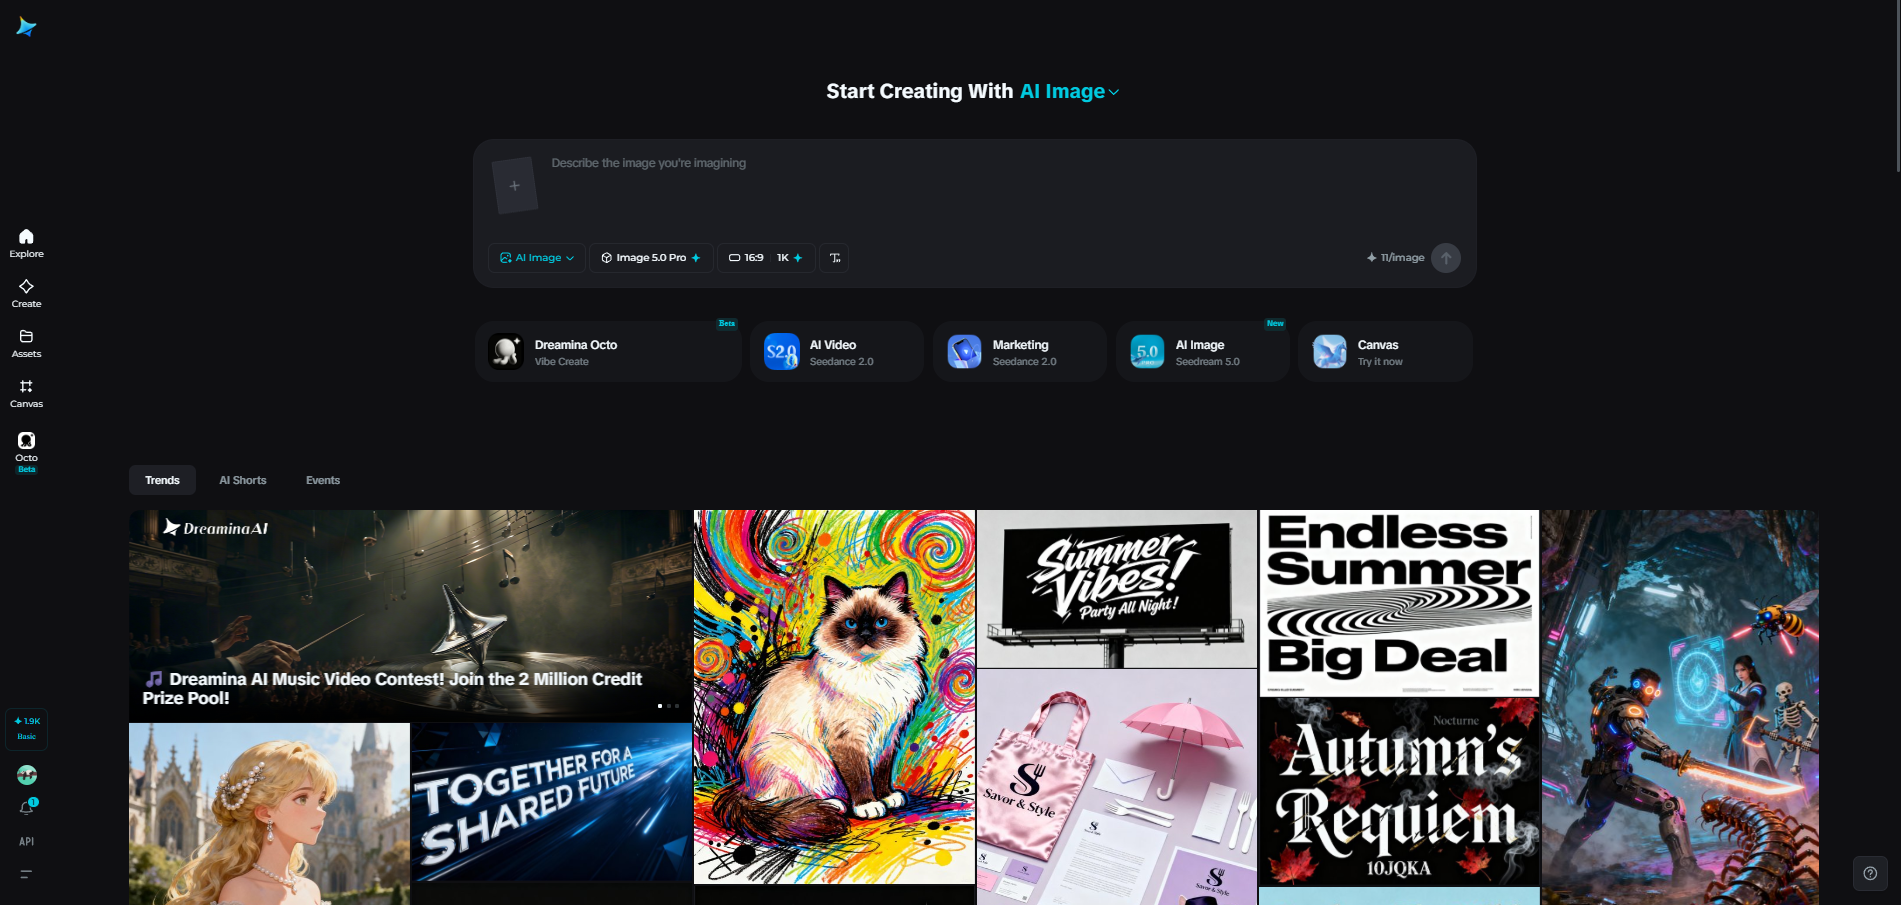Open the Savor & Style branding mockup
The image size is (1901, 905).
click(1116, 787)
